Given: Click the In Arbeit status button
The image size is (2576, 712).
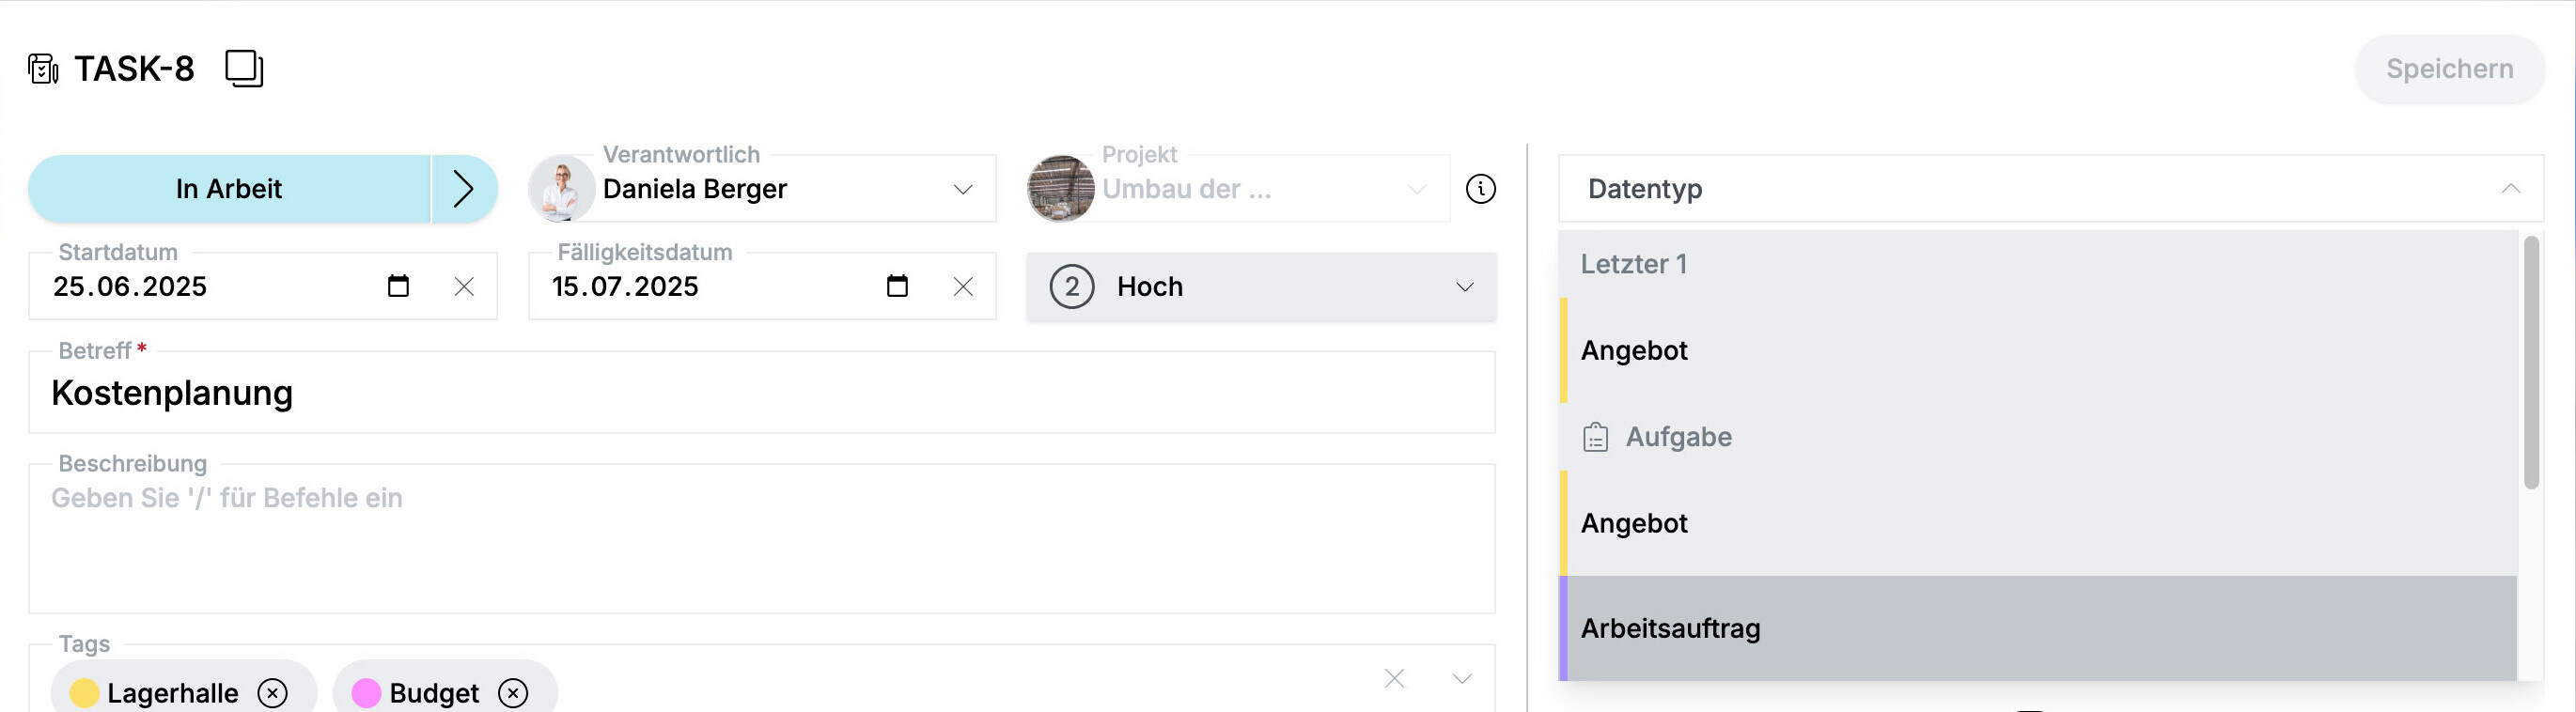Looking at the screenshot, I should tap(229, 189).
